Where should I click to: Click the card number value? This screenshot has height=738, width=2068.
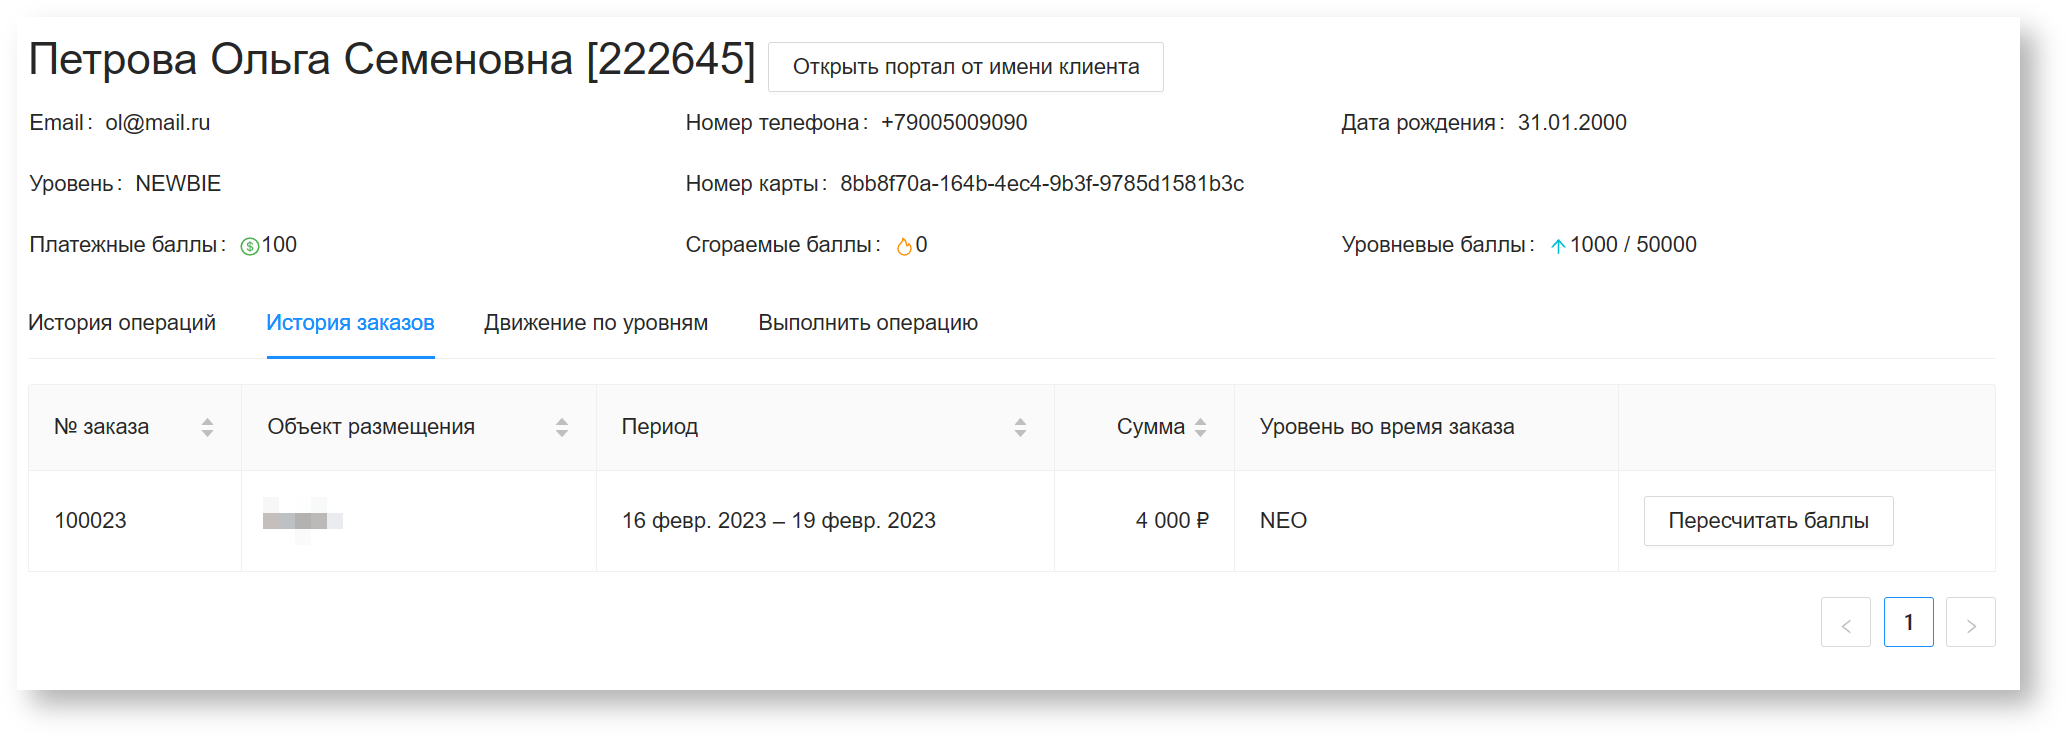click(1042, 184)
